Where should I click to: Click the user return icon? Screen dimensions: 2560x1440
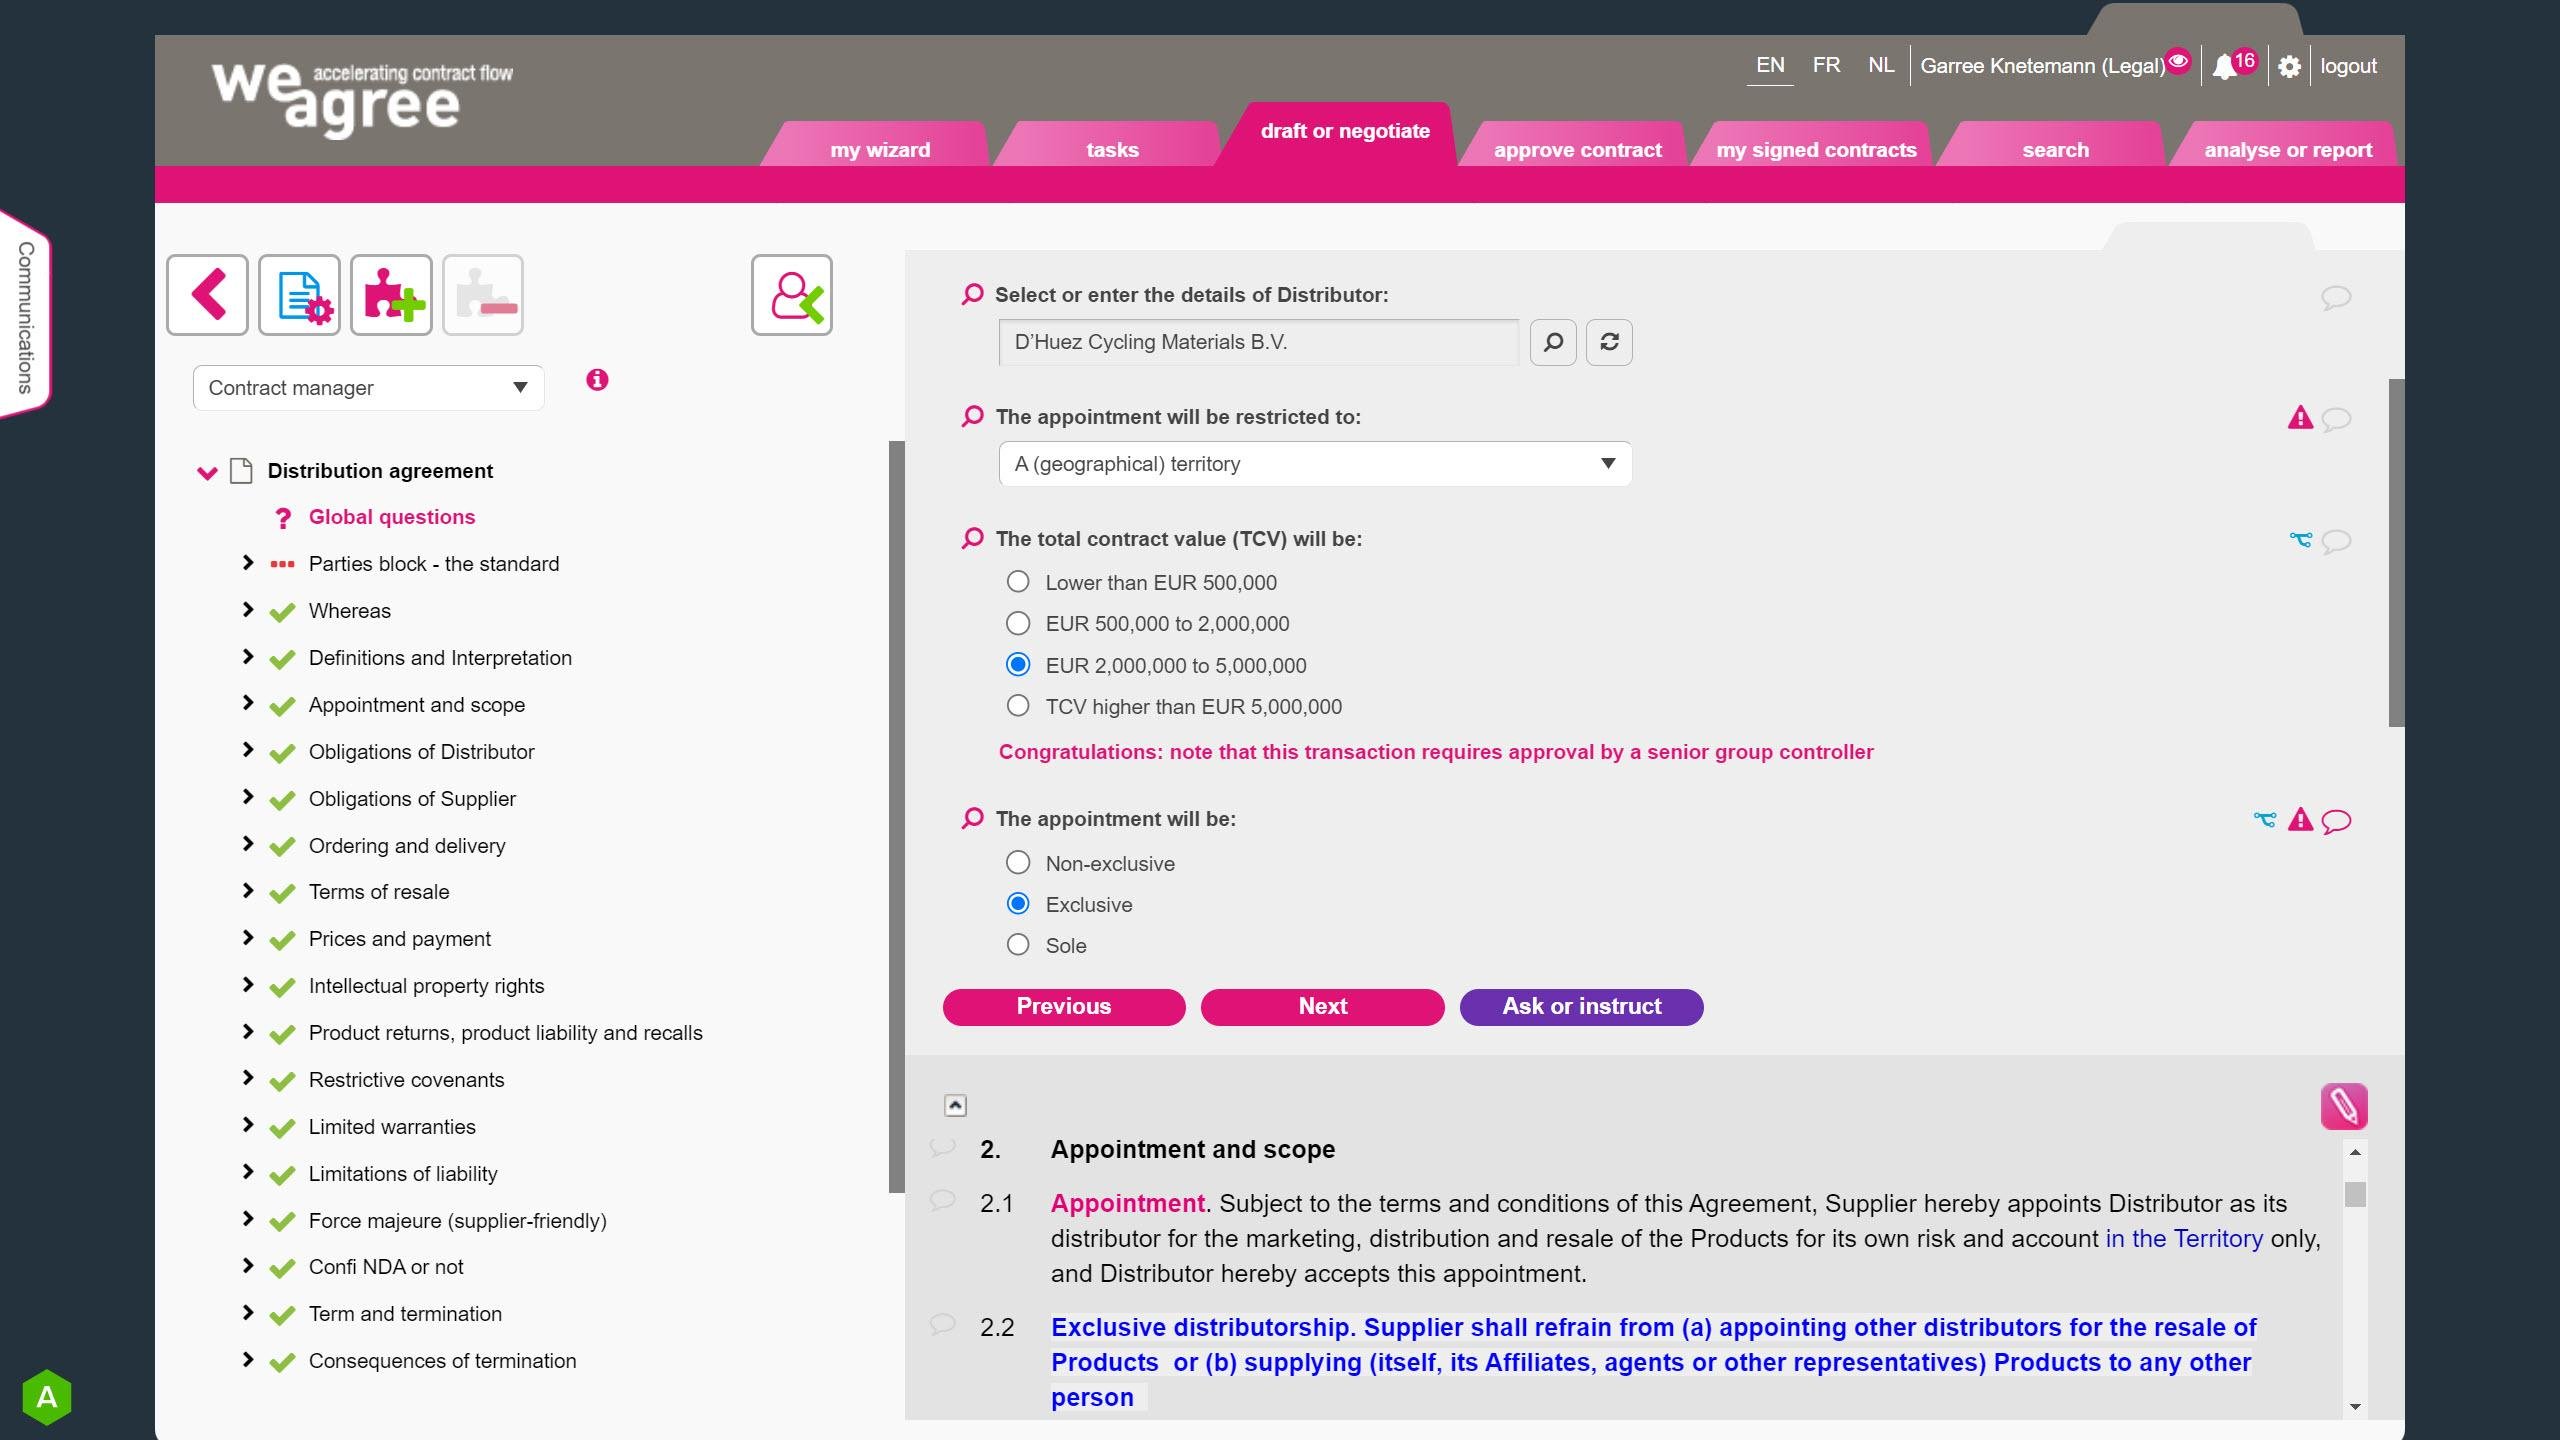tap(791, 295)
